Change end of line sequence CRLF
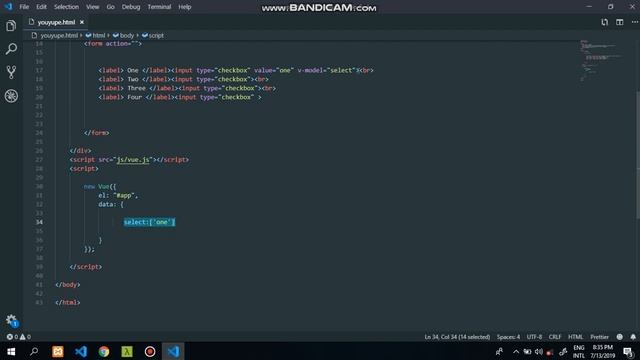 (x=555, y=337)
